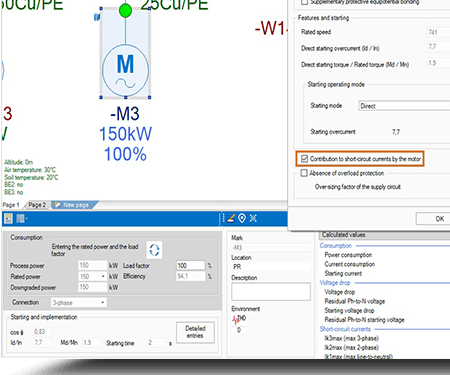Click the cos phi field showing 0,83
The width and height of the screenshot is (450, 375).
click(x=42, y=332)
